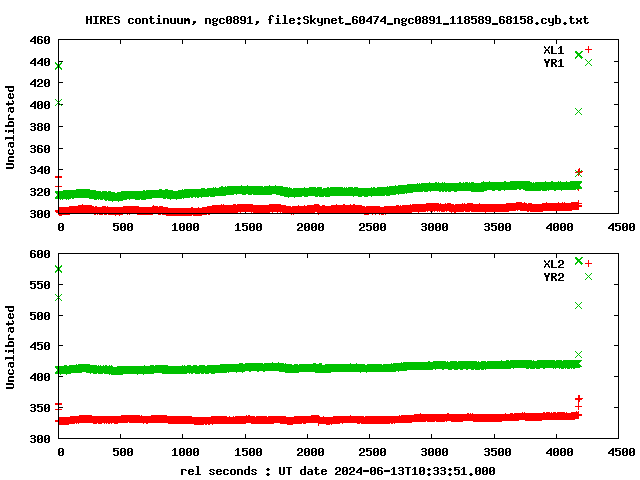Click the 340 y-axis tick label

(x=40, y=170)
